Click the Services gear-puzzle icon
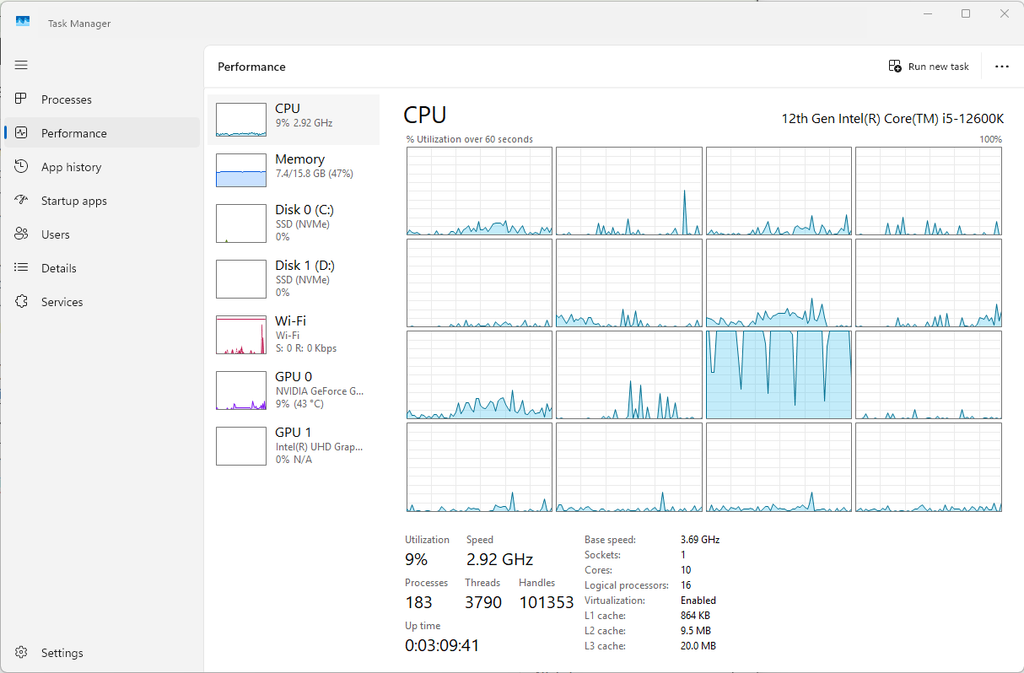This screenshot has height=673, width=1024. coord(21,301)
